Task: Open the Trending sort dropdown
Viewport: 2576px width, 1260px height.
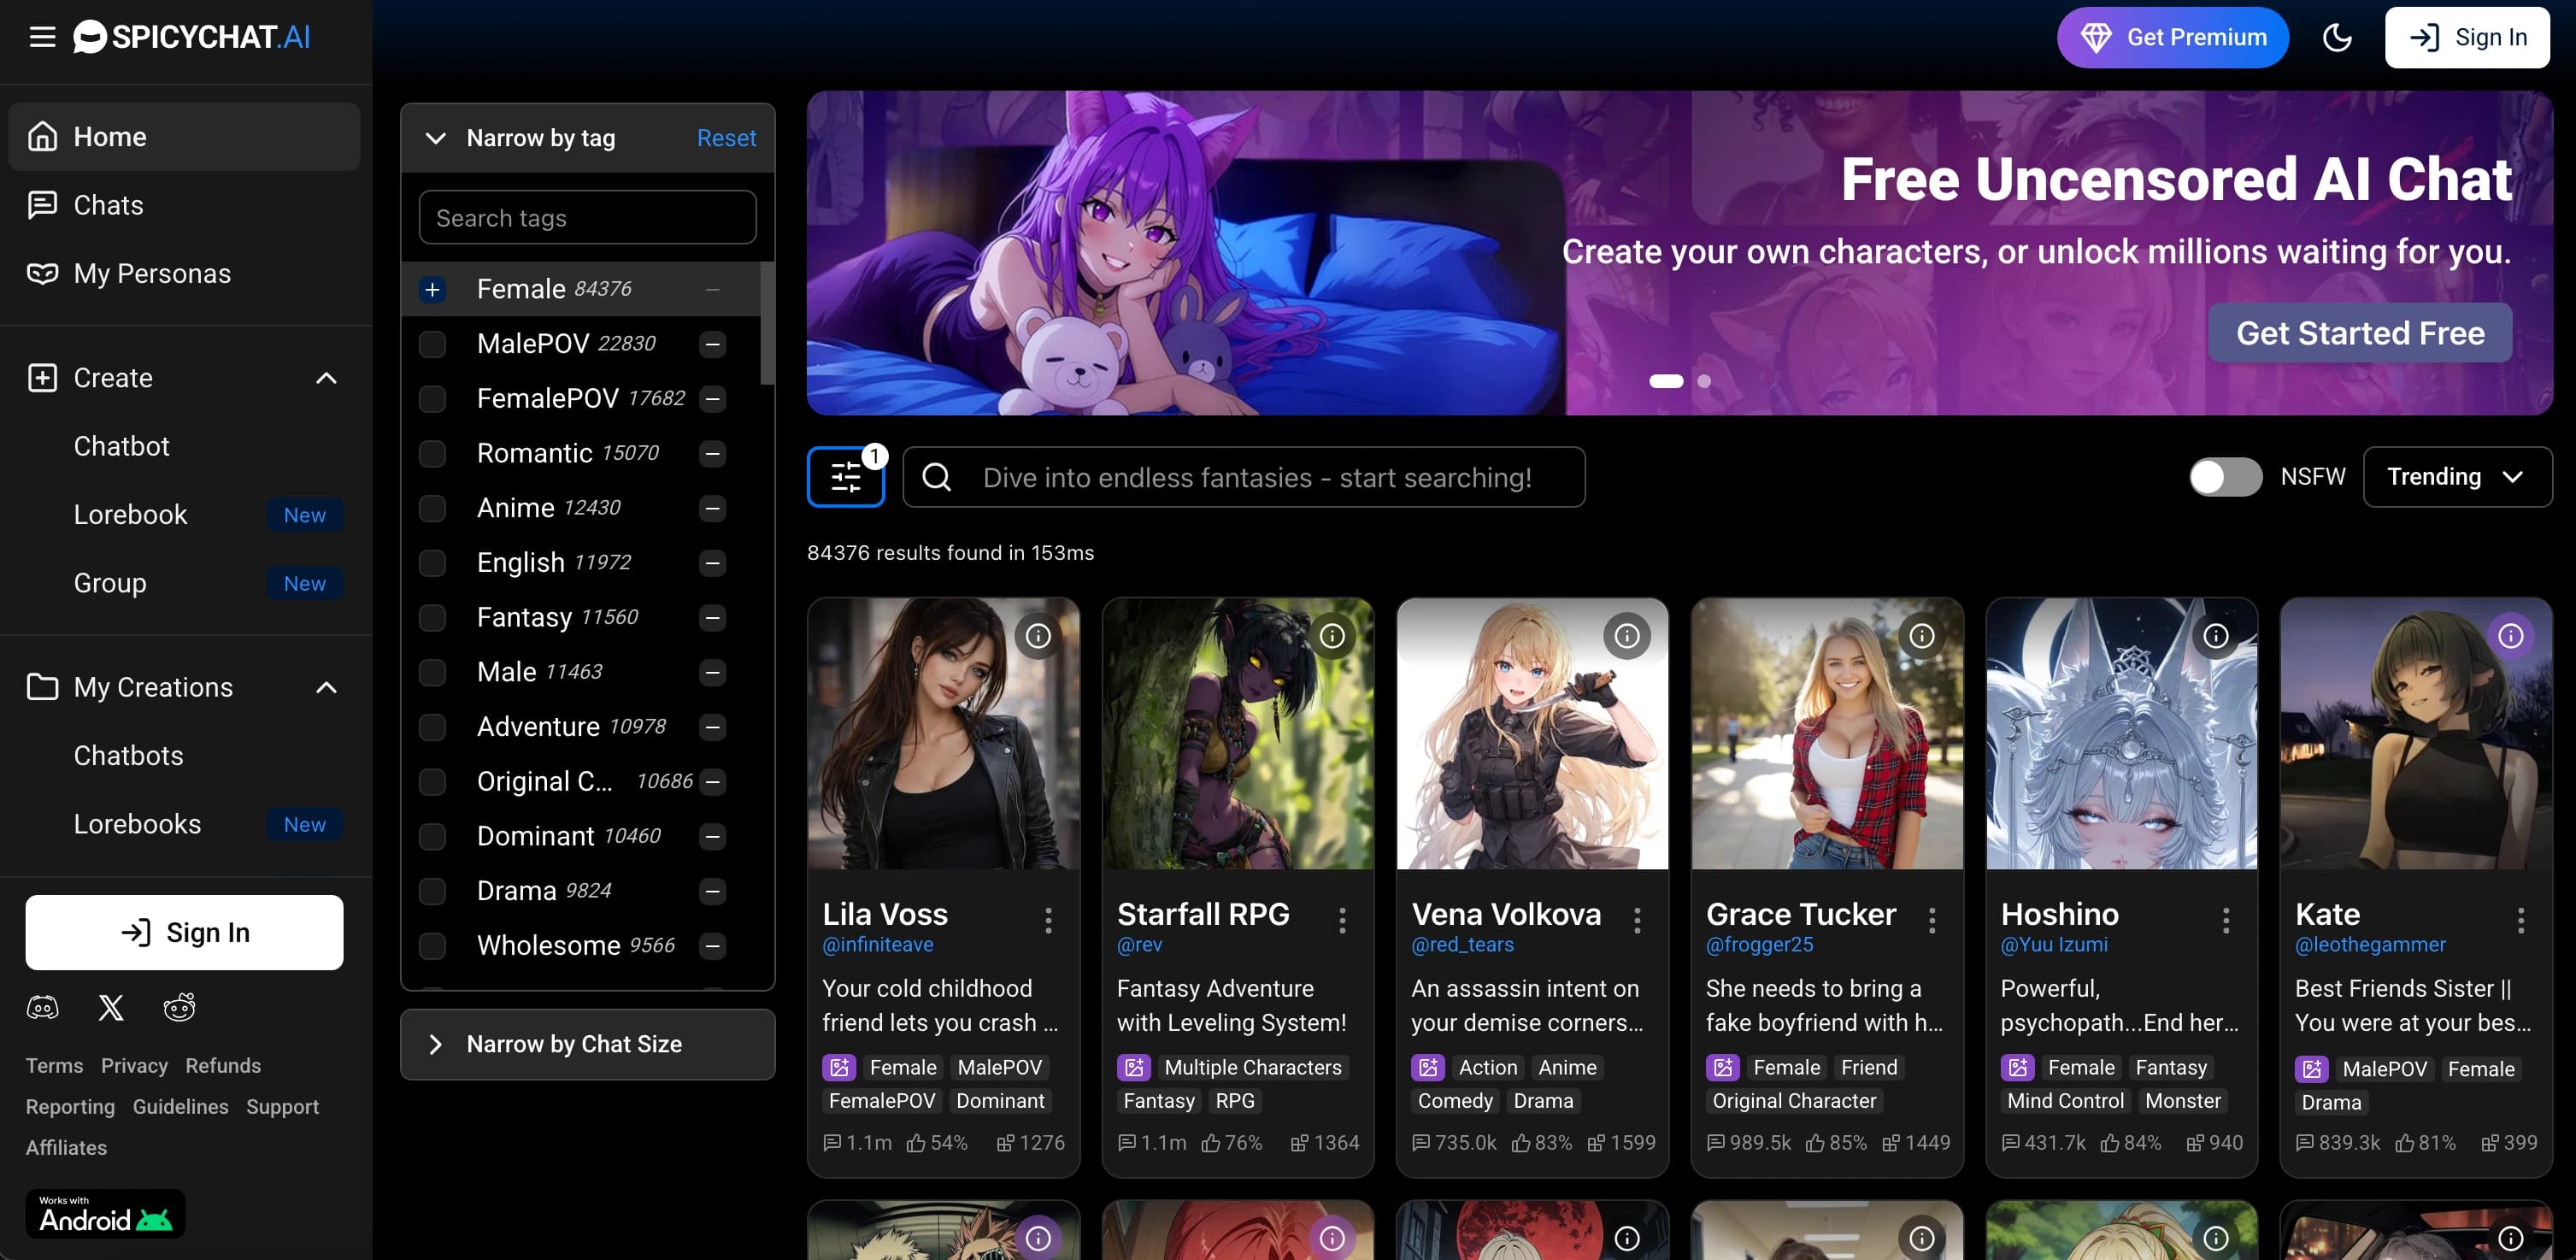Action: (2457, 477)
